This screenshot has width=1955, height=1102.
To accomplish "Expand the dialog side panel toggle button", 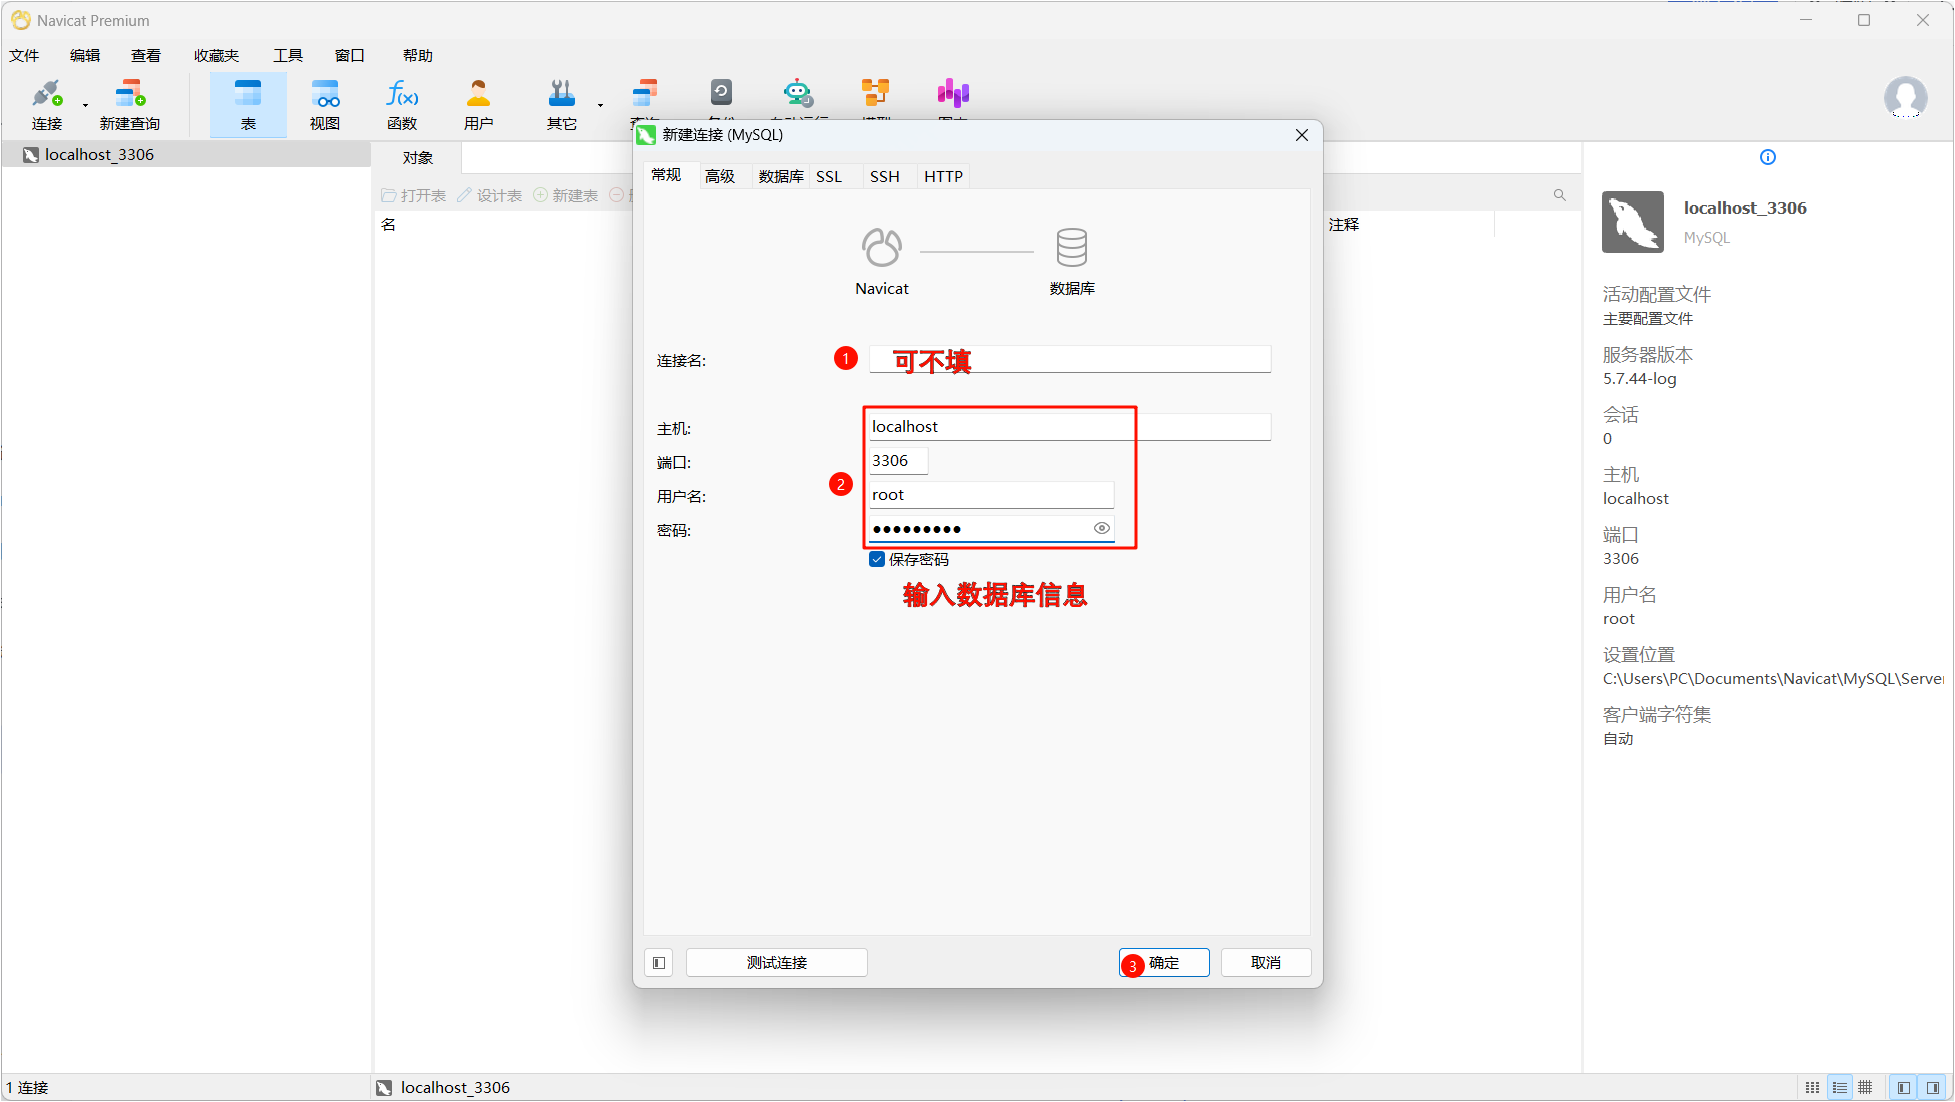I will coord(659,962).
